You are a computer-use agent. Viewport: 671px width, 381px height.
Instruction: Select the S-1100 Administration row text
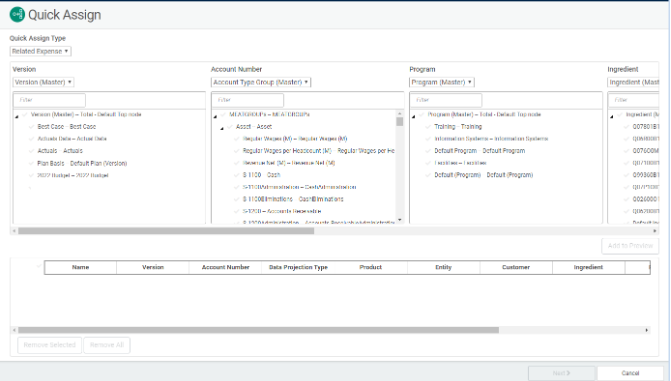(299, 187)
